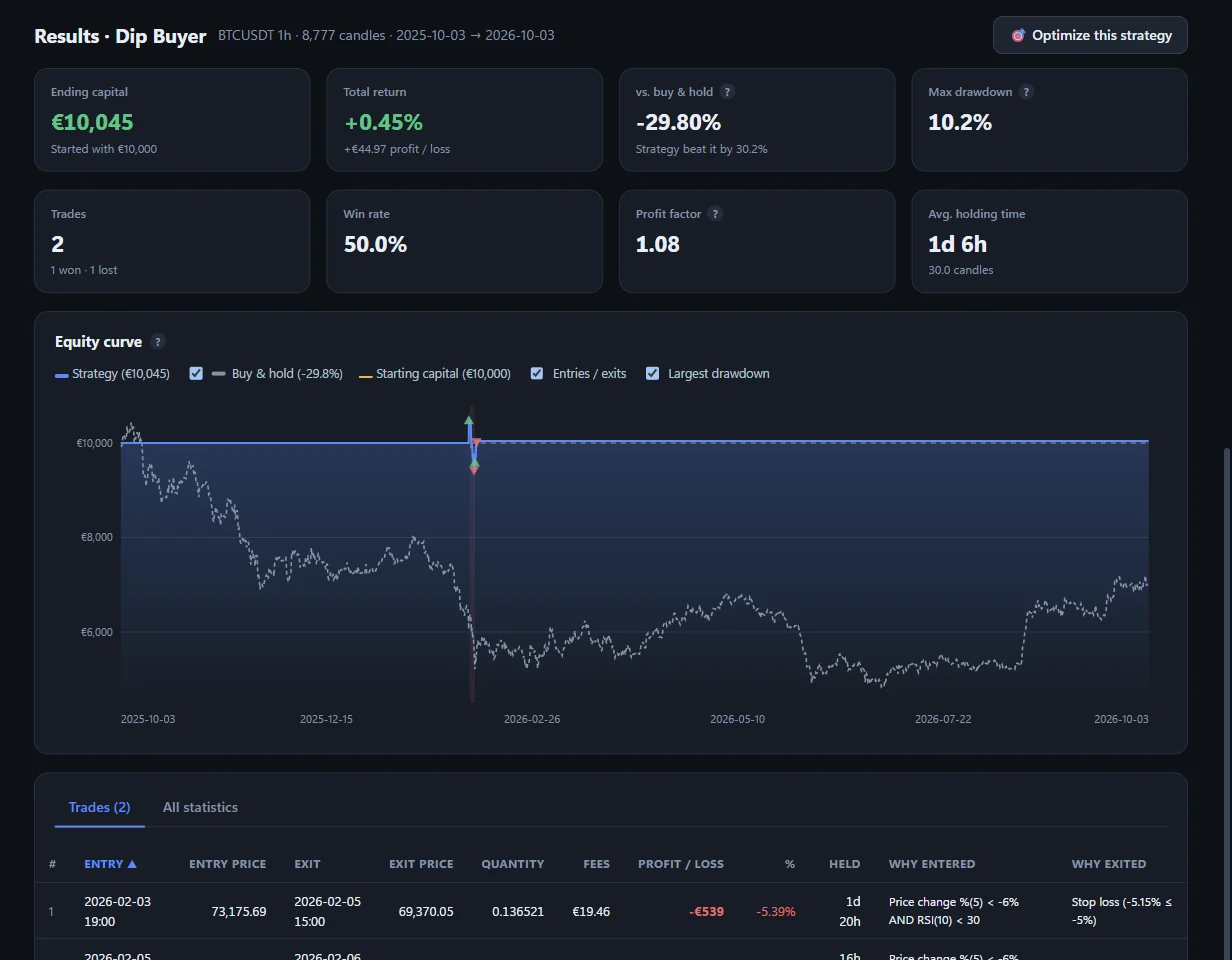Sort by WHY EXITED column header

coord(1109,864)
